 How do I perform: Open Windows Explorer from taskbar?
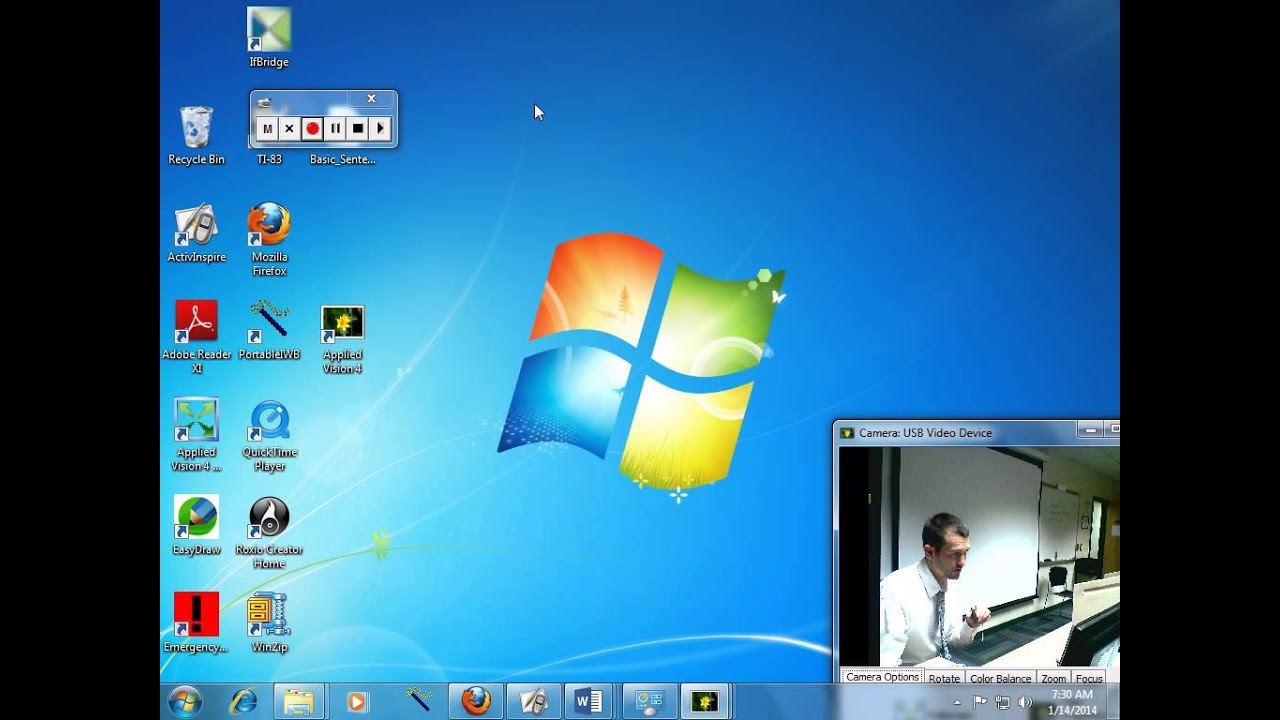point(298,702)
